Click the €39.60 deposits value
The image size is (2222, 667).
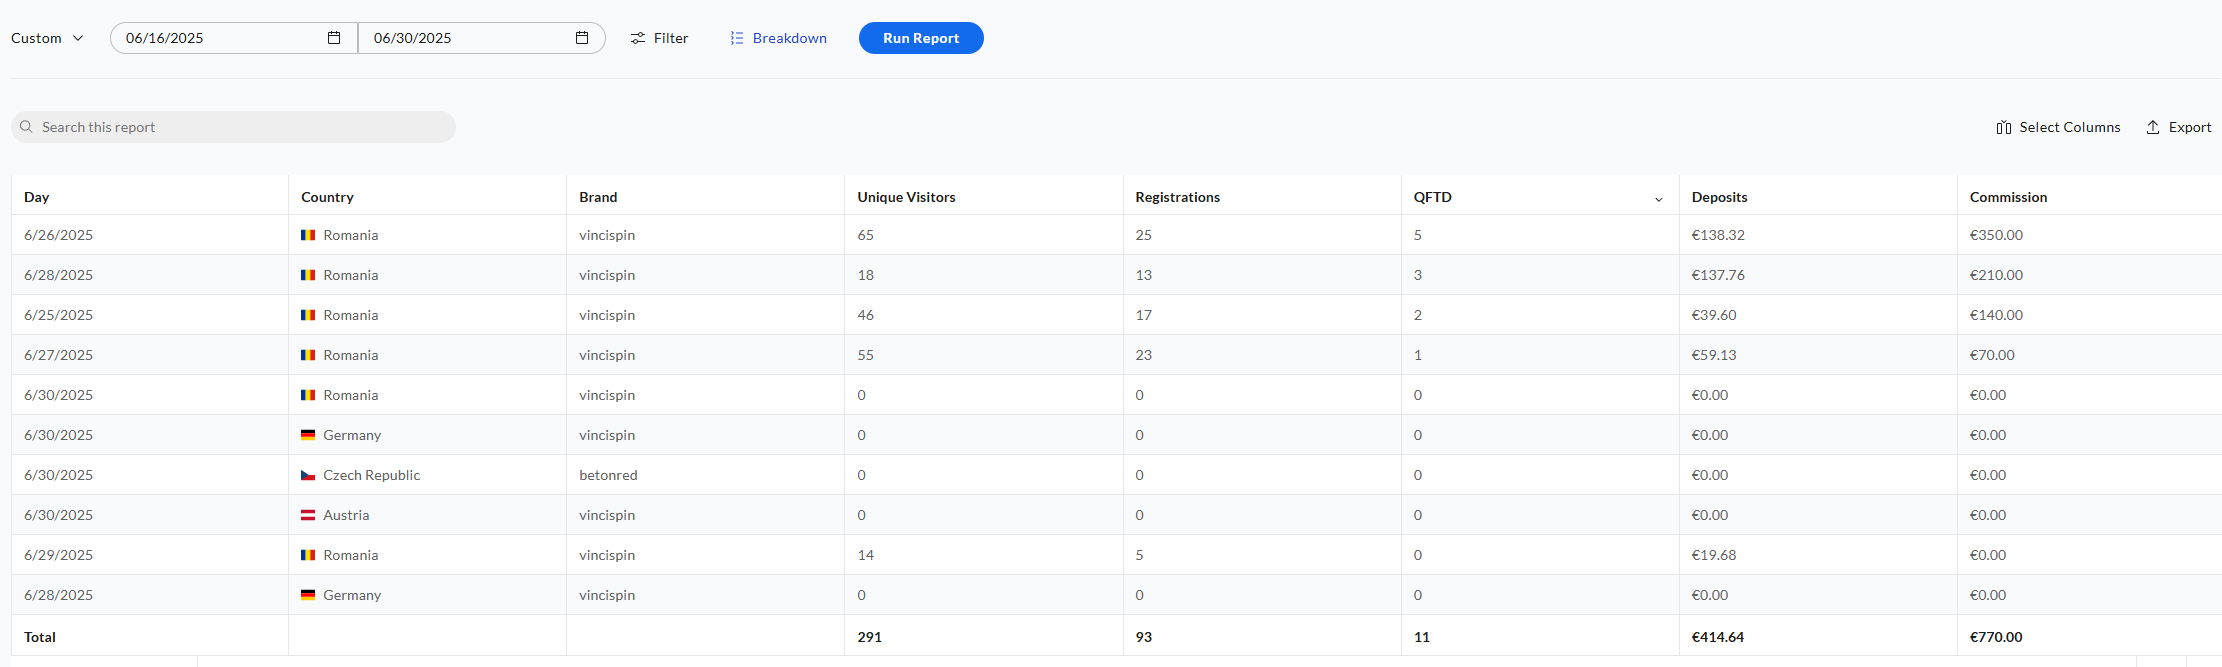pyautogui.click(x=1714, y=315)
